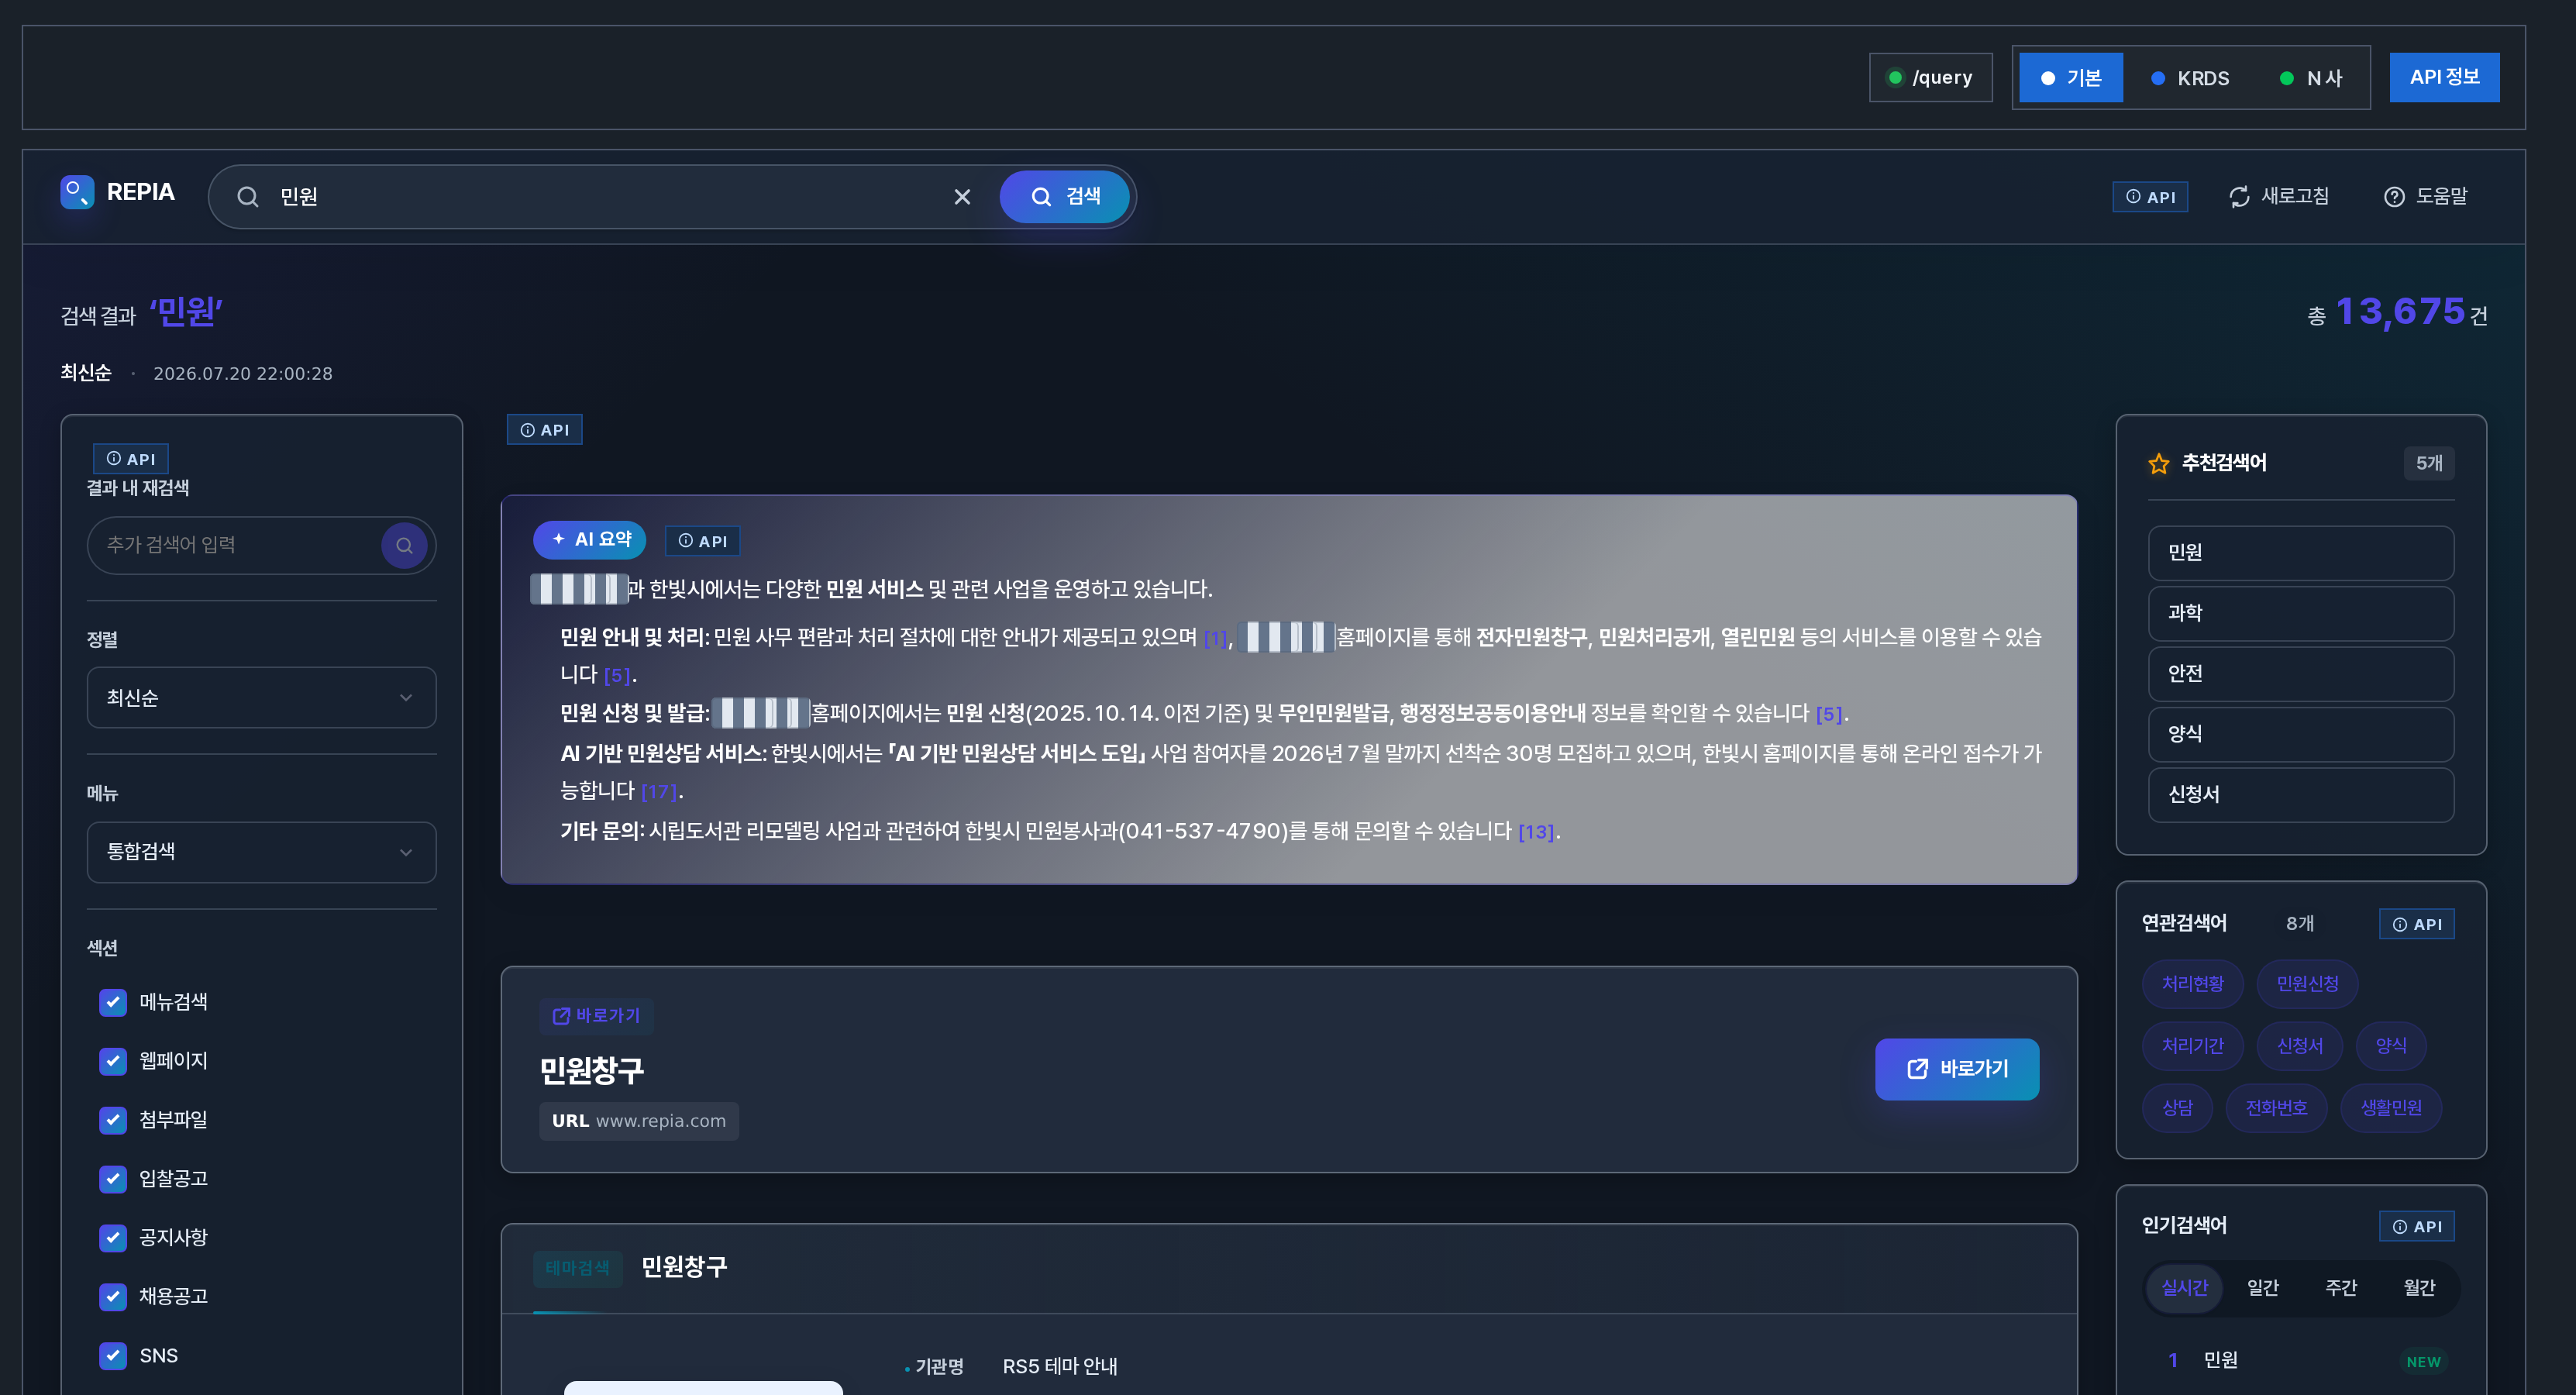This screenshot has width=2576, height=1395.
Task: Select the KRDS theme option
Action: pos(2190,78)
